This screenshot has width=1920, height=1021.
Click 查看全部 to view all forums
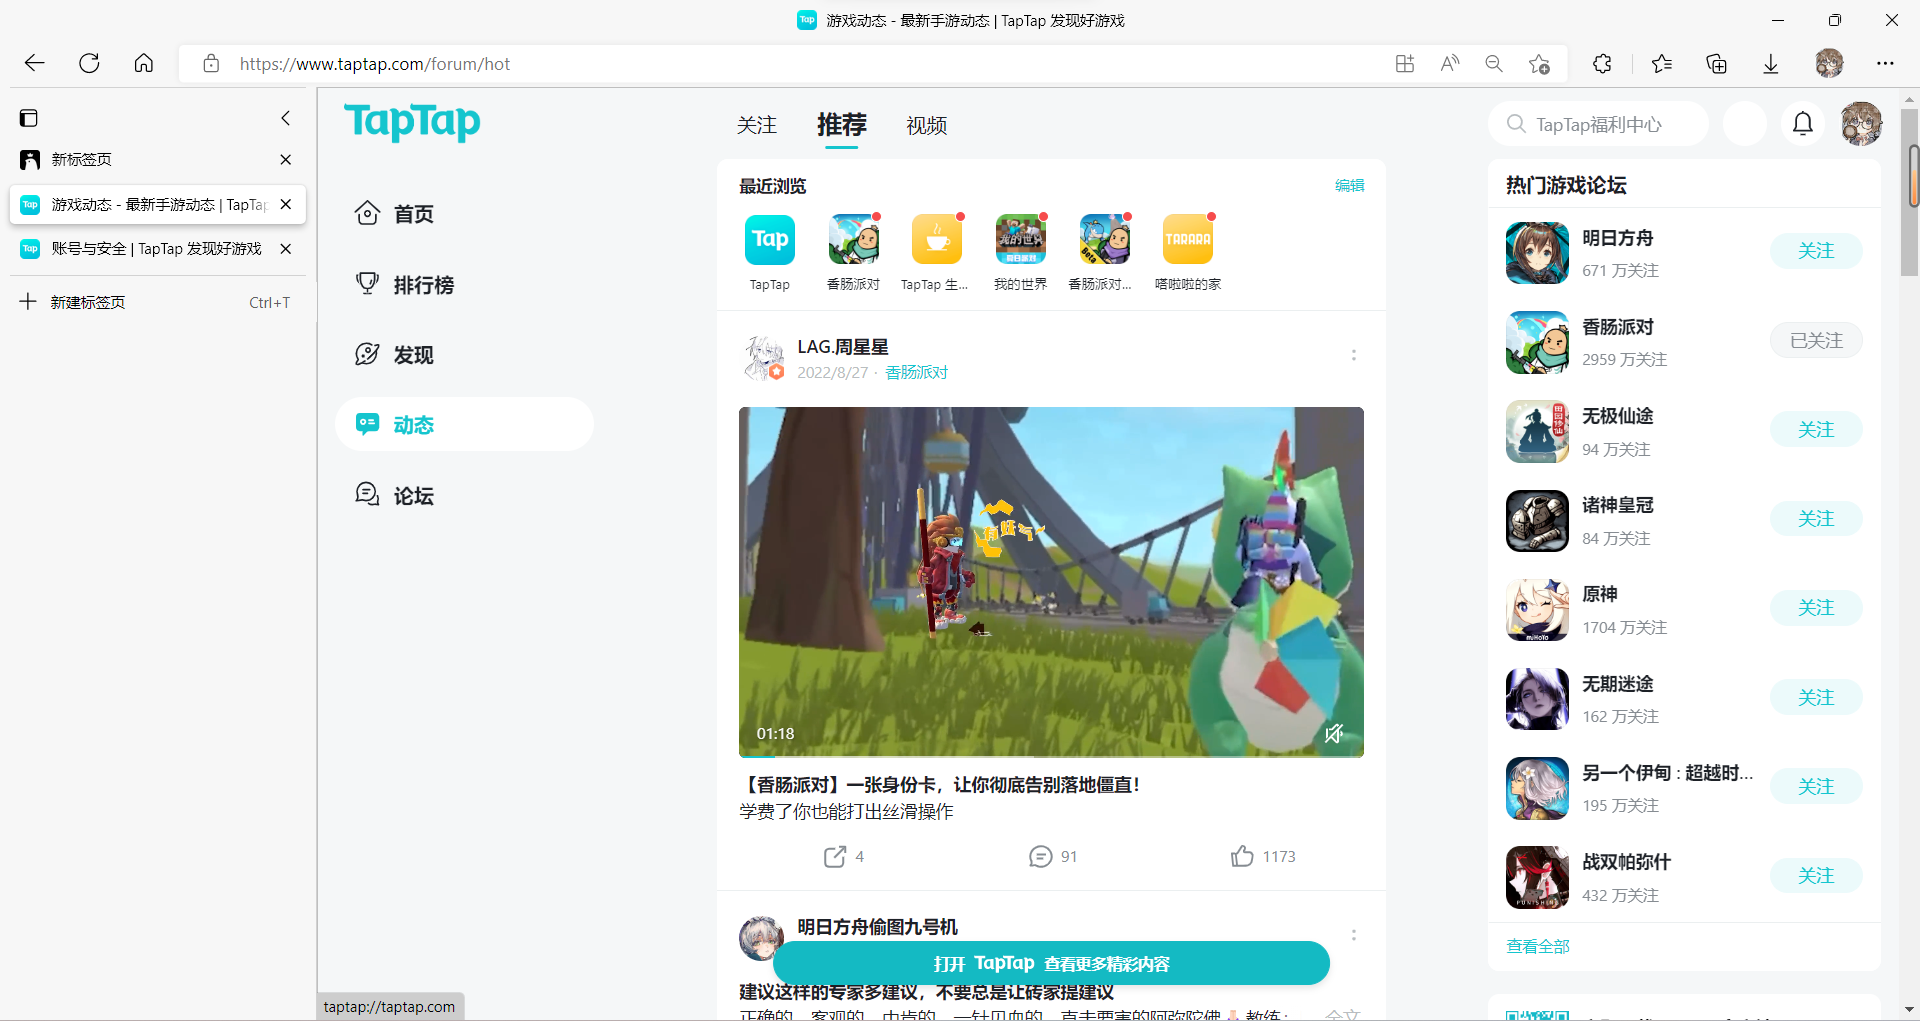(1538, 945)
